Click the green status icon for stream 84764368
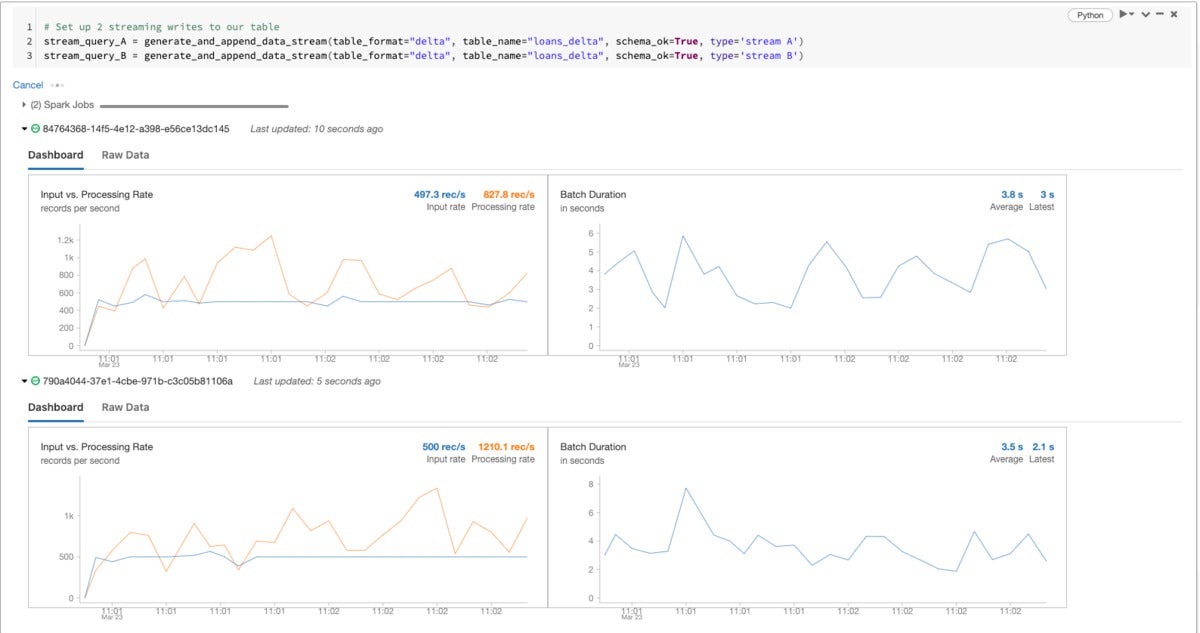This screenshot has height=633, width=1200. (x=35, y=129)
